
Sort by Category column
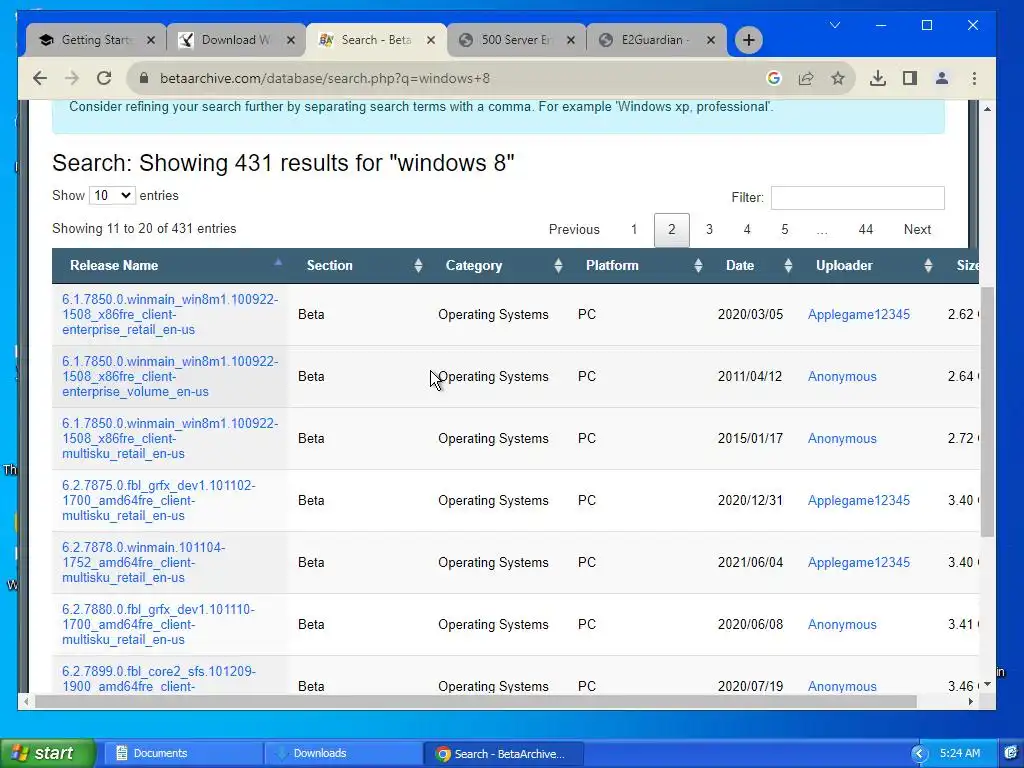pyautogui.click(x=498, y=266)
